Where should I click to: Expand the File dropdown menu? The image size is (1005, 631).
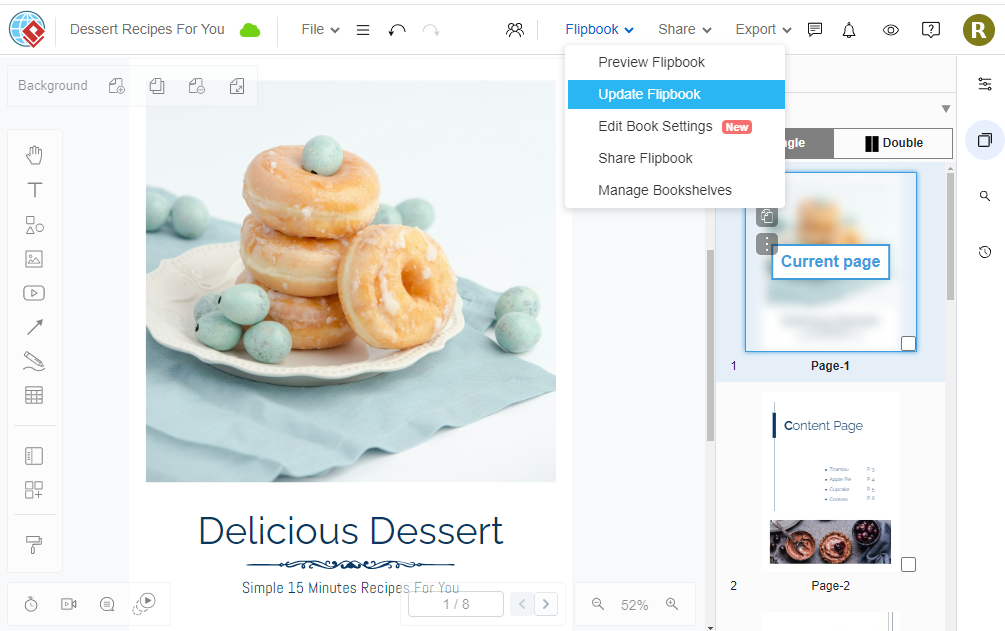(x=320, y=30)
